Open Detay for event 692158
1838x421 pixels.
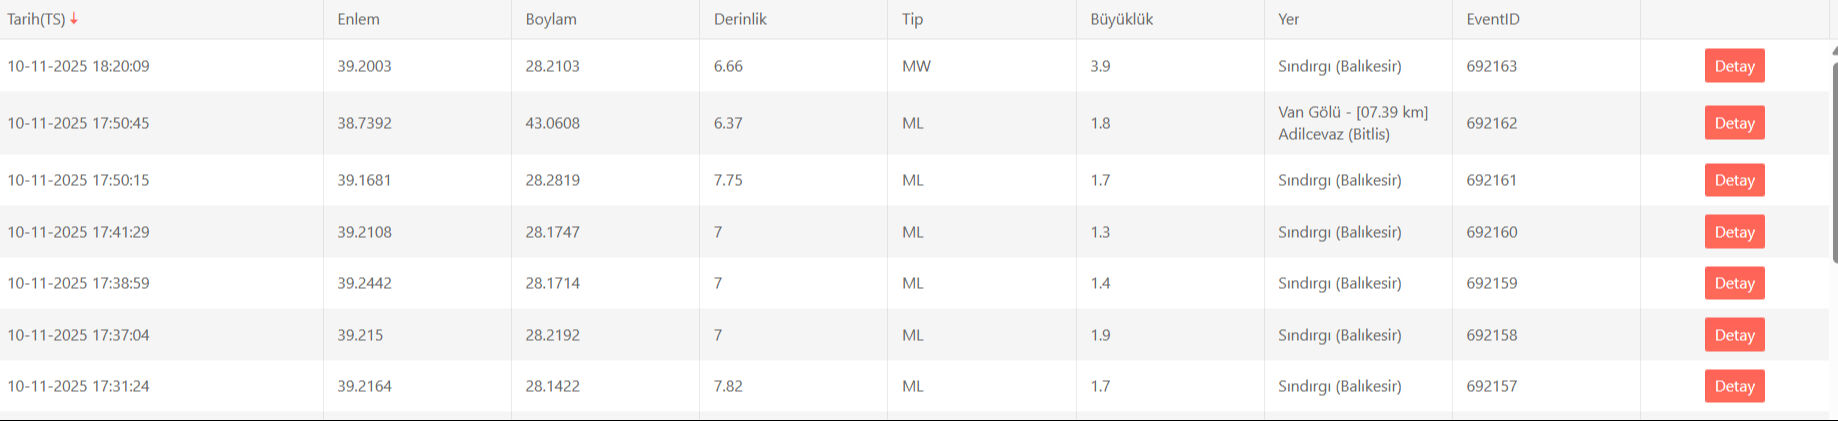[1734, 335]
